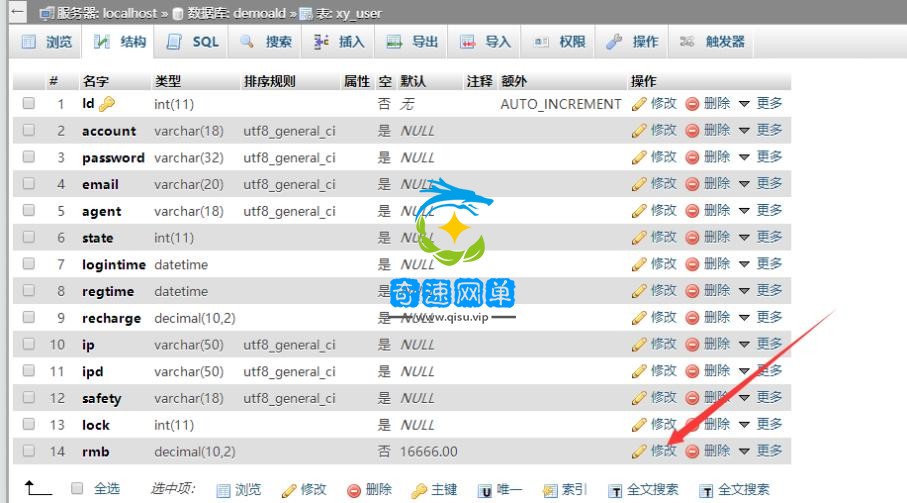Click the red delete icon in recharge row
Image resolution: width=907 pixels, height=503 pixels.
(x=692, y=317)
